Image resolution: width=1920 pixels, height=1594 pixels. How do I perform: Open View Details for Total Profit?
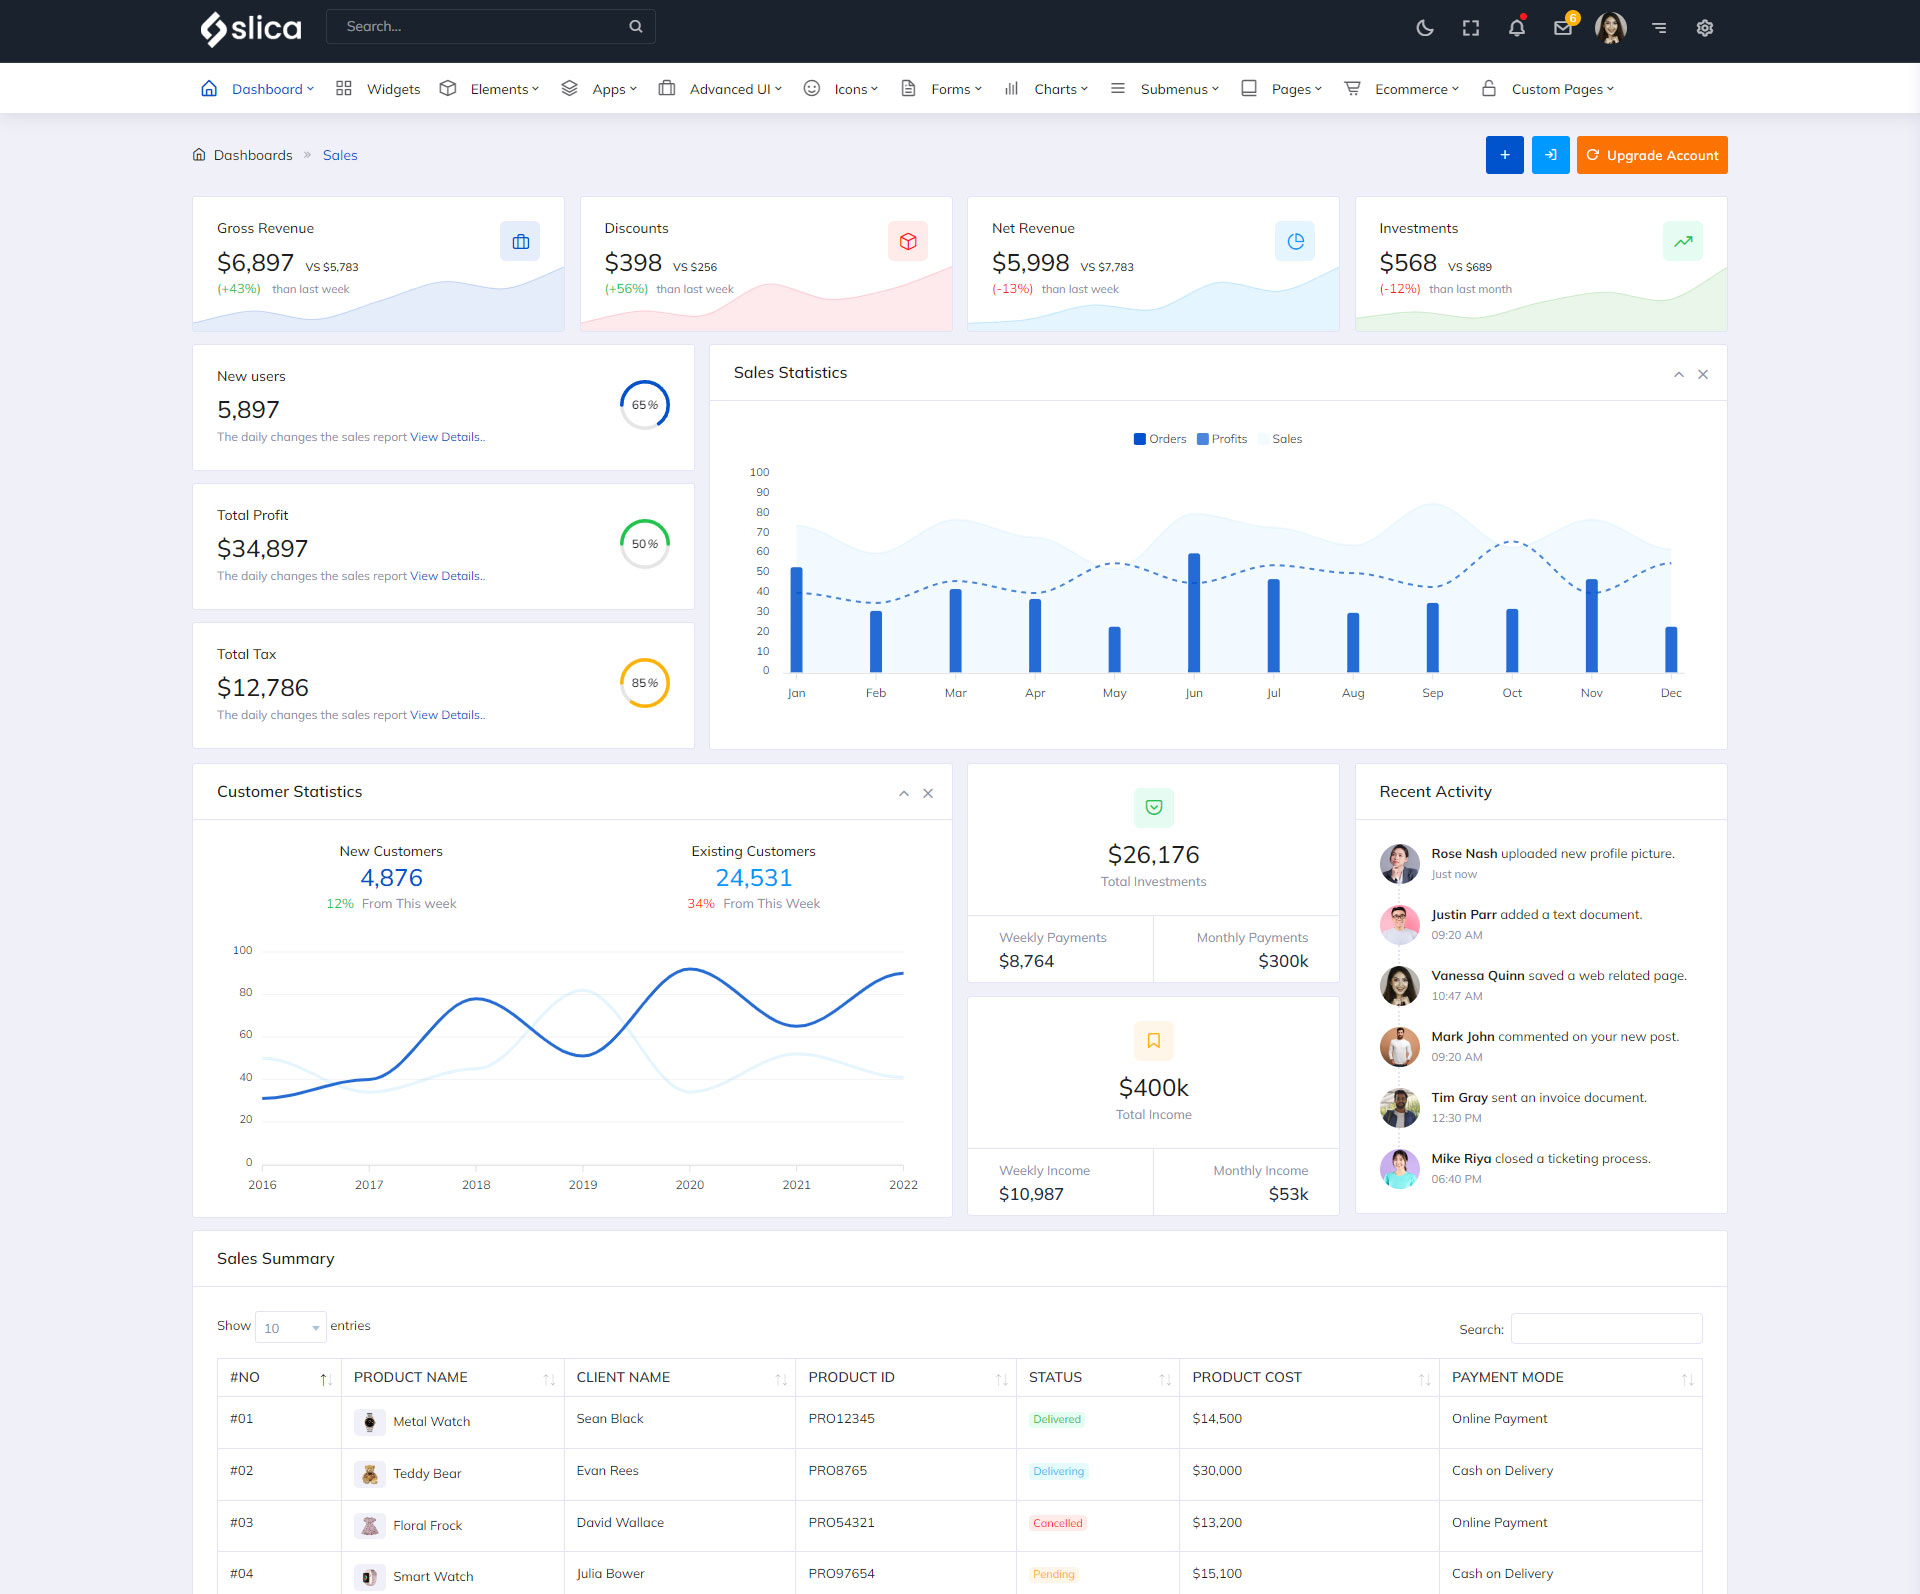tap(446, 576)
